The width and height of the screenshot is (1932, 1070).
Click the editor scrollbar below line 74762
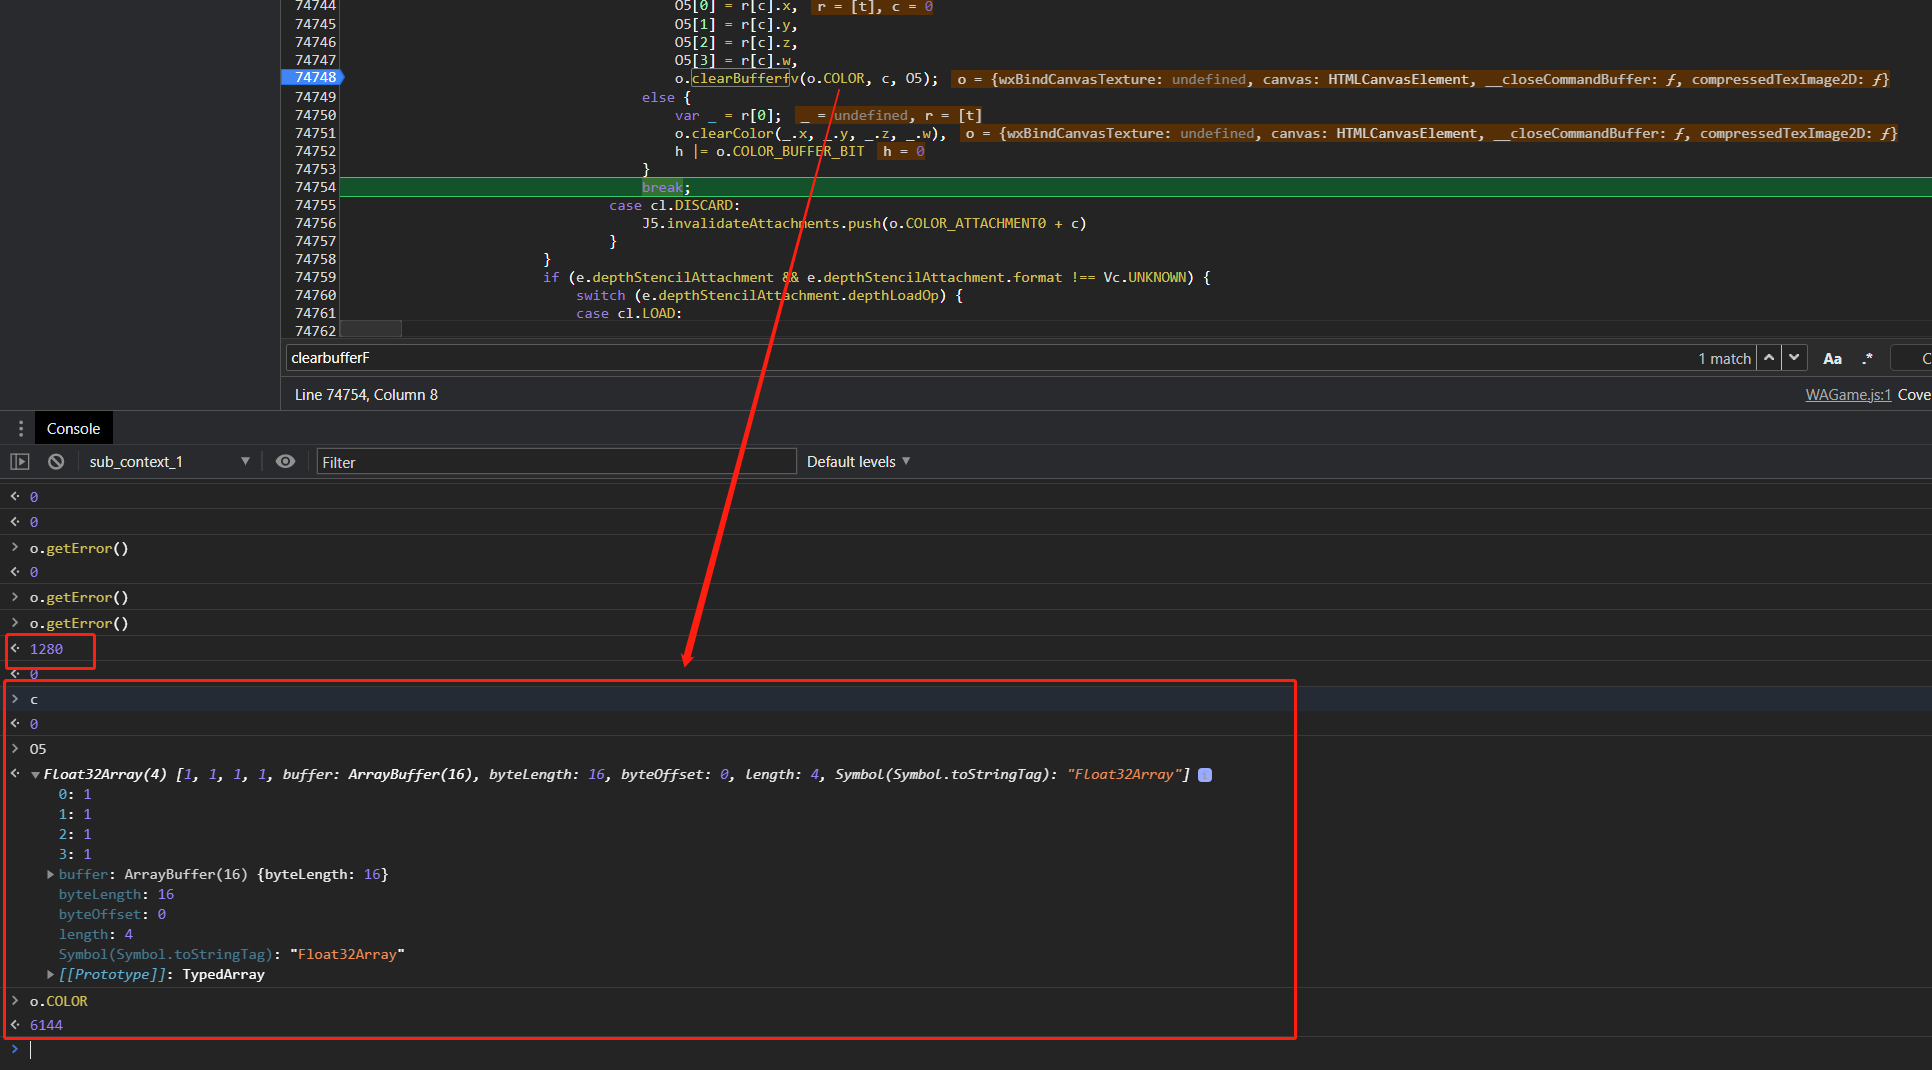coord(370,328)
